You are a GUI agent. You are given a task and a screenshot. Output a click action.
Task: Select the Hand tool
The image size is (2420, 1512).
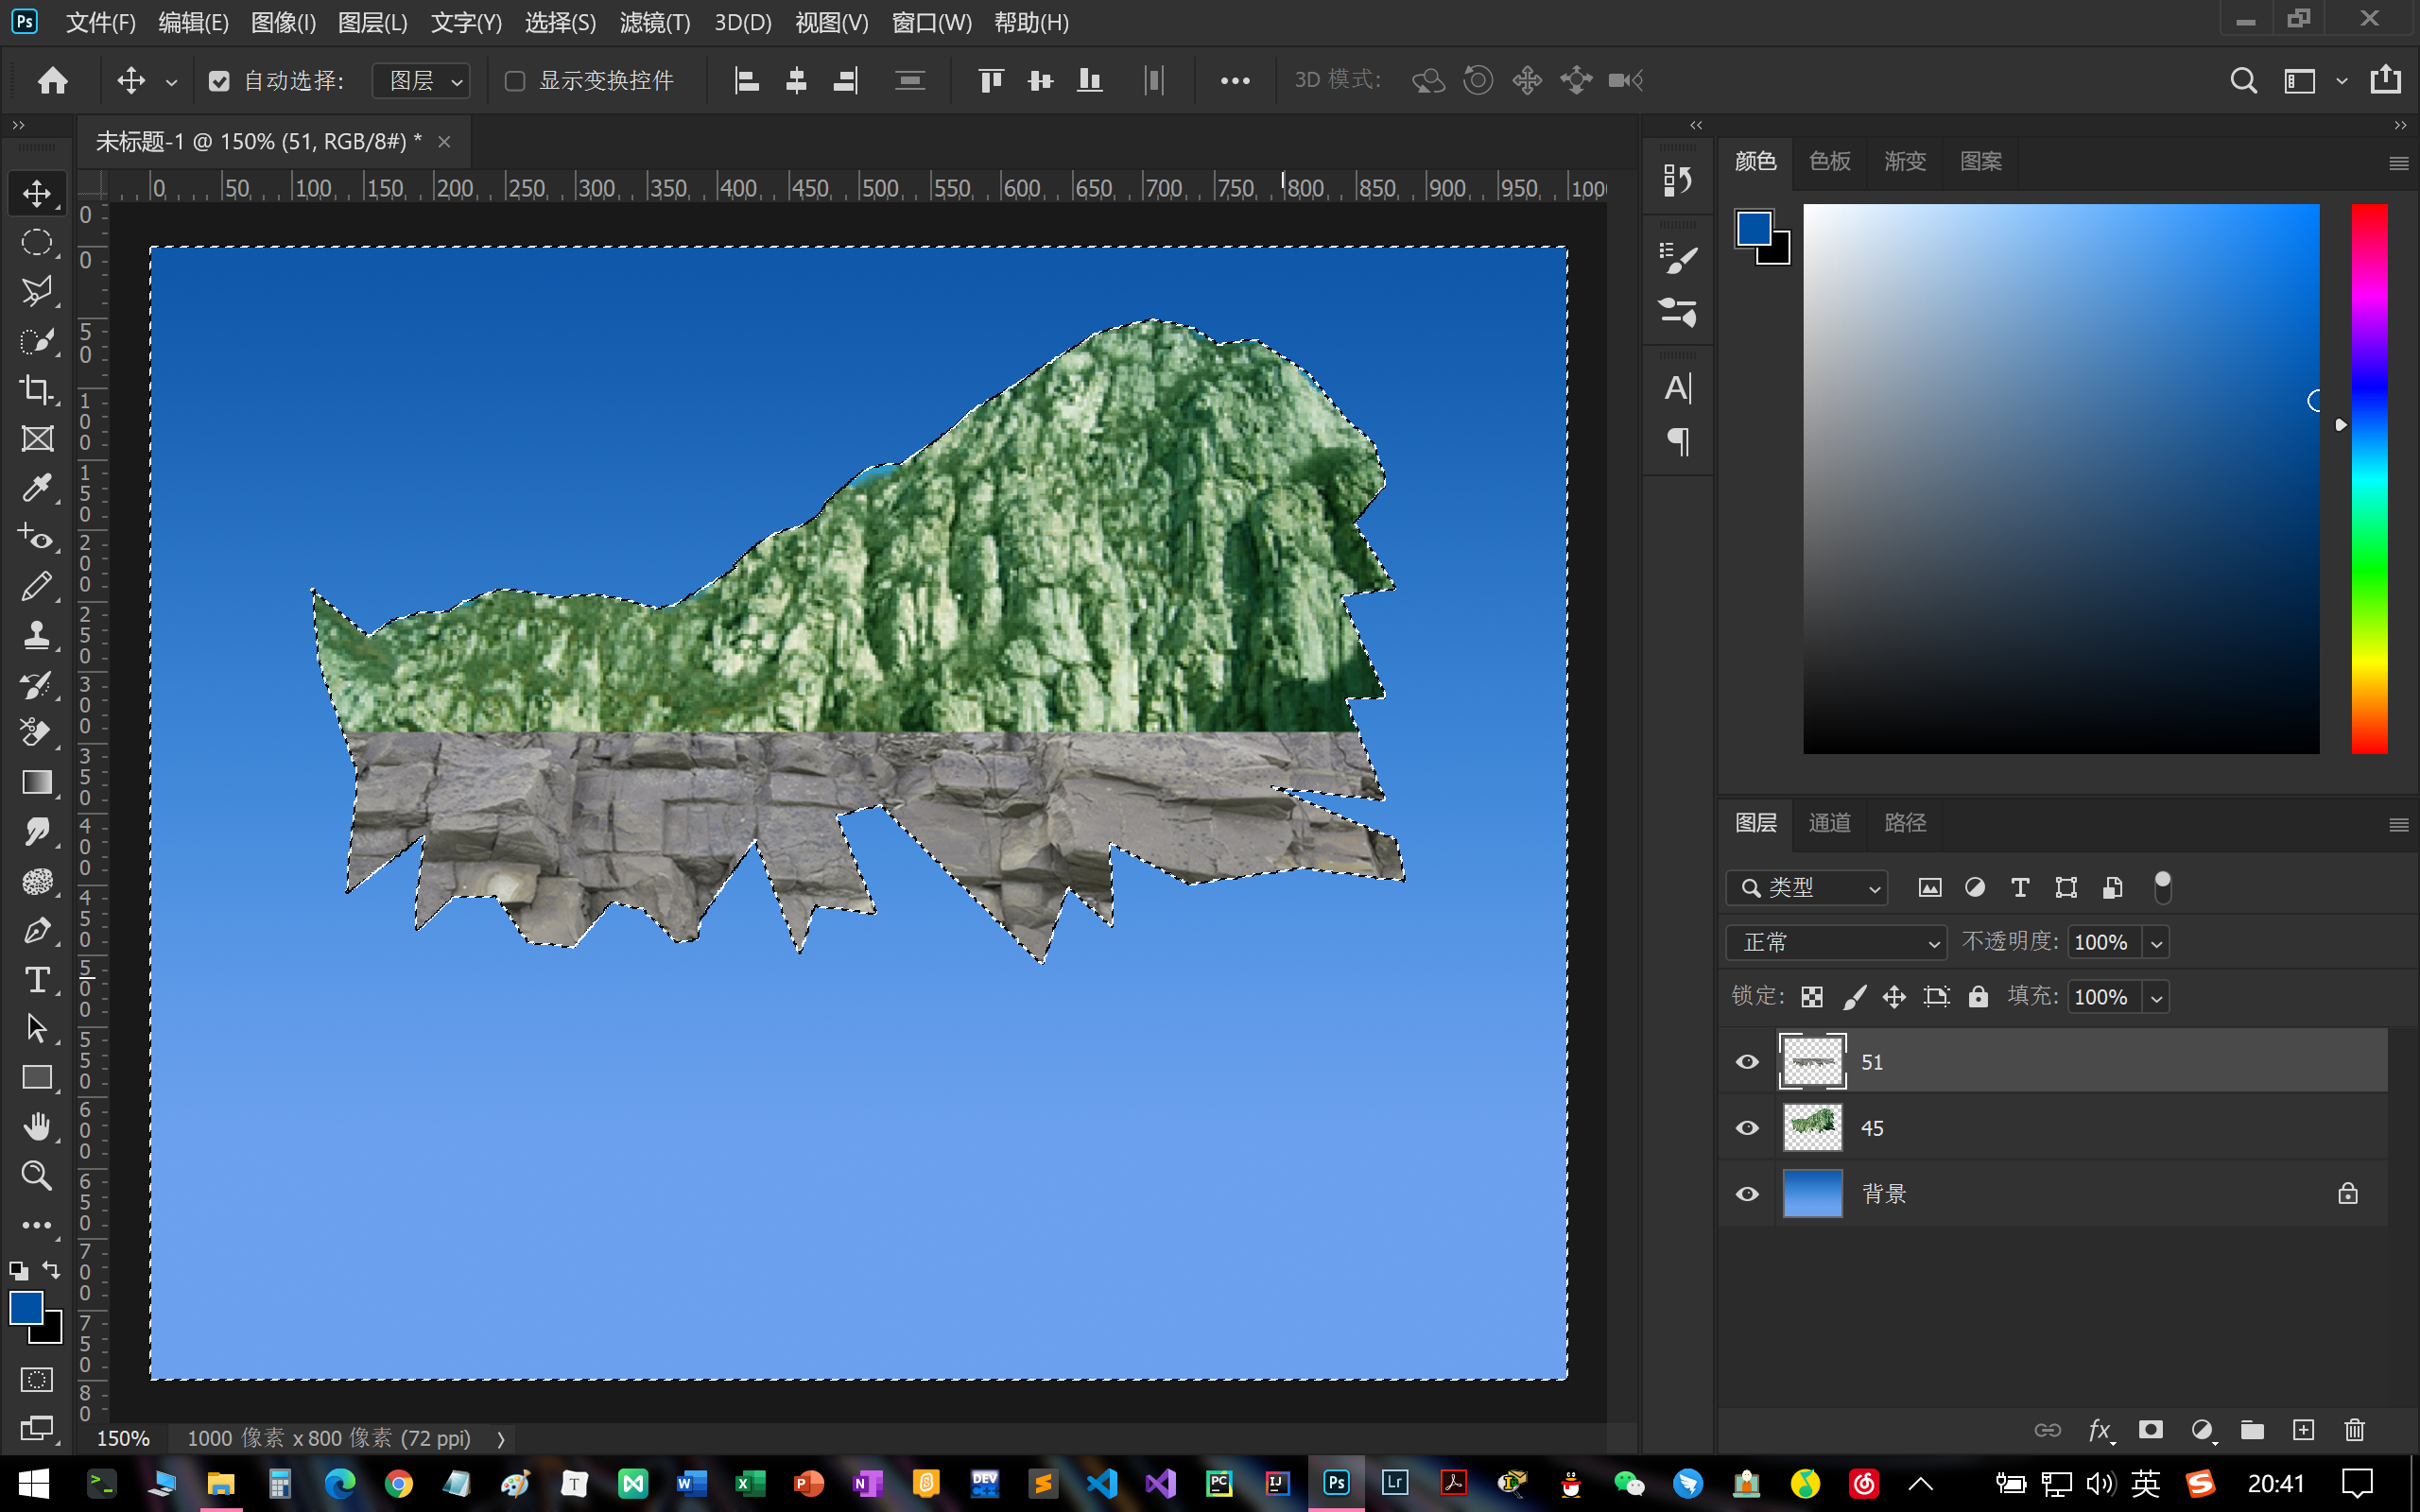37,1126
